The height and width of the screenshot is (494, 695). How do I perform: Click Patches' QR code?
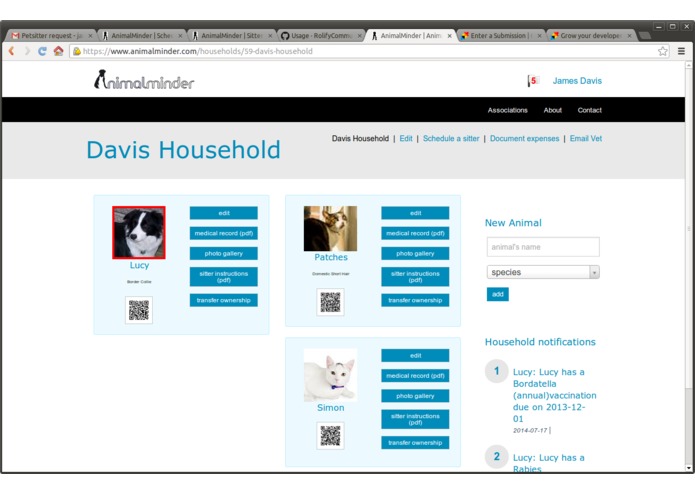click(330, 302)
